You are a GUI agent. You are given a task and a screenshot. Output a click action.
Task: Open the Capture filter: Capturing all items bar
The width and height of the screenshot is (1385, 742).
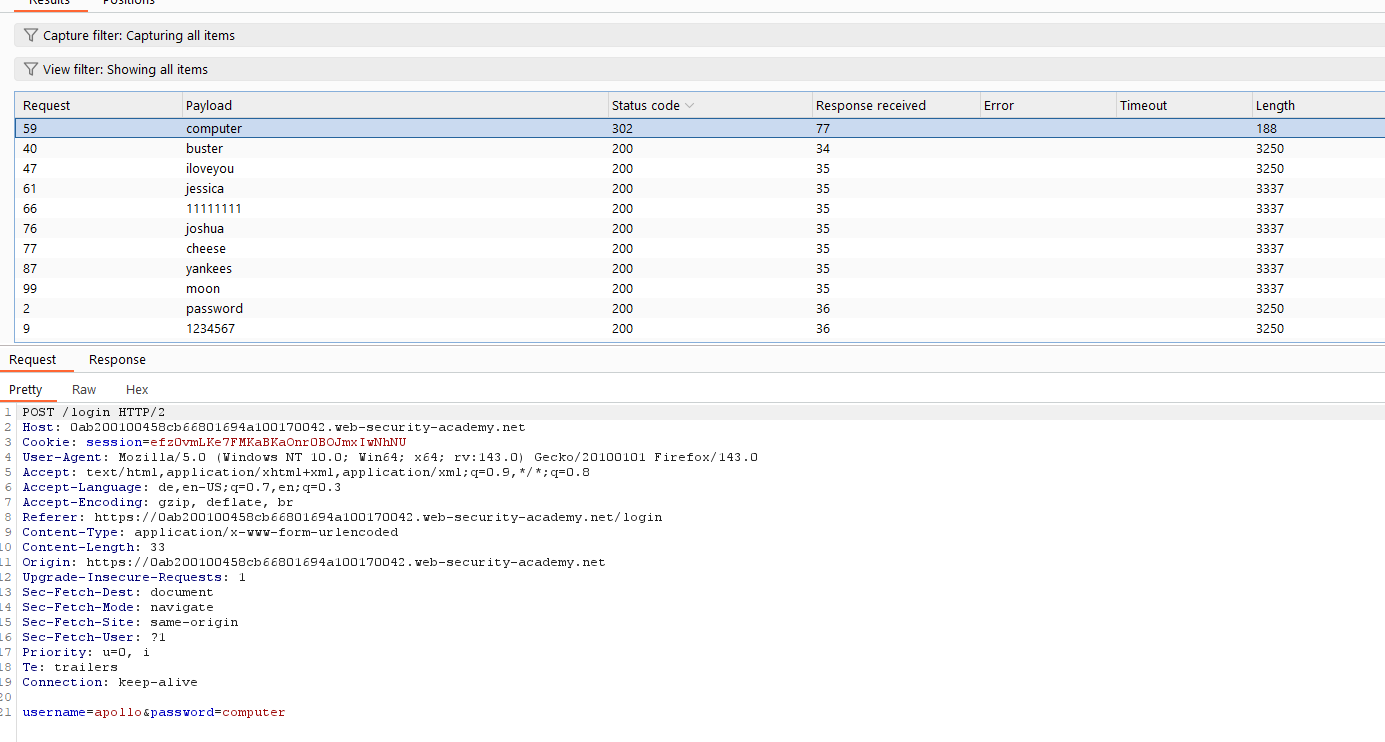tap(139, 36)
